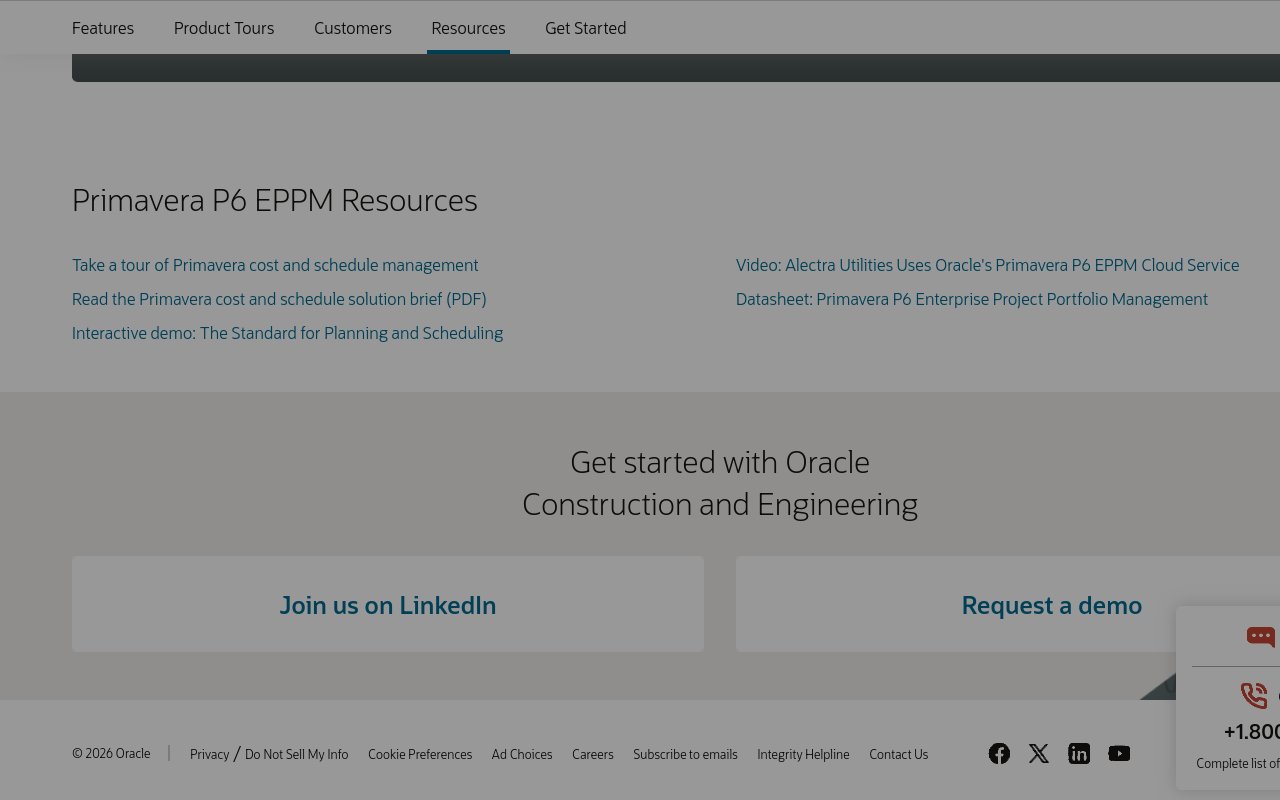Click the Request a demo card
The image size is (1280, 800).
pyautogui.click(x=1008, y=604)
